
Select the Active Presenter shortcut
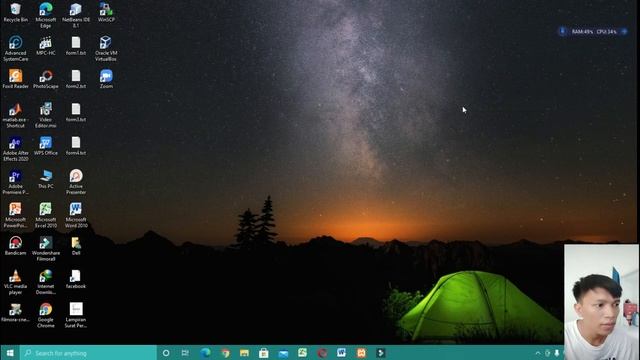[76, 182]
